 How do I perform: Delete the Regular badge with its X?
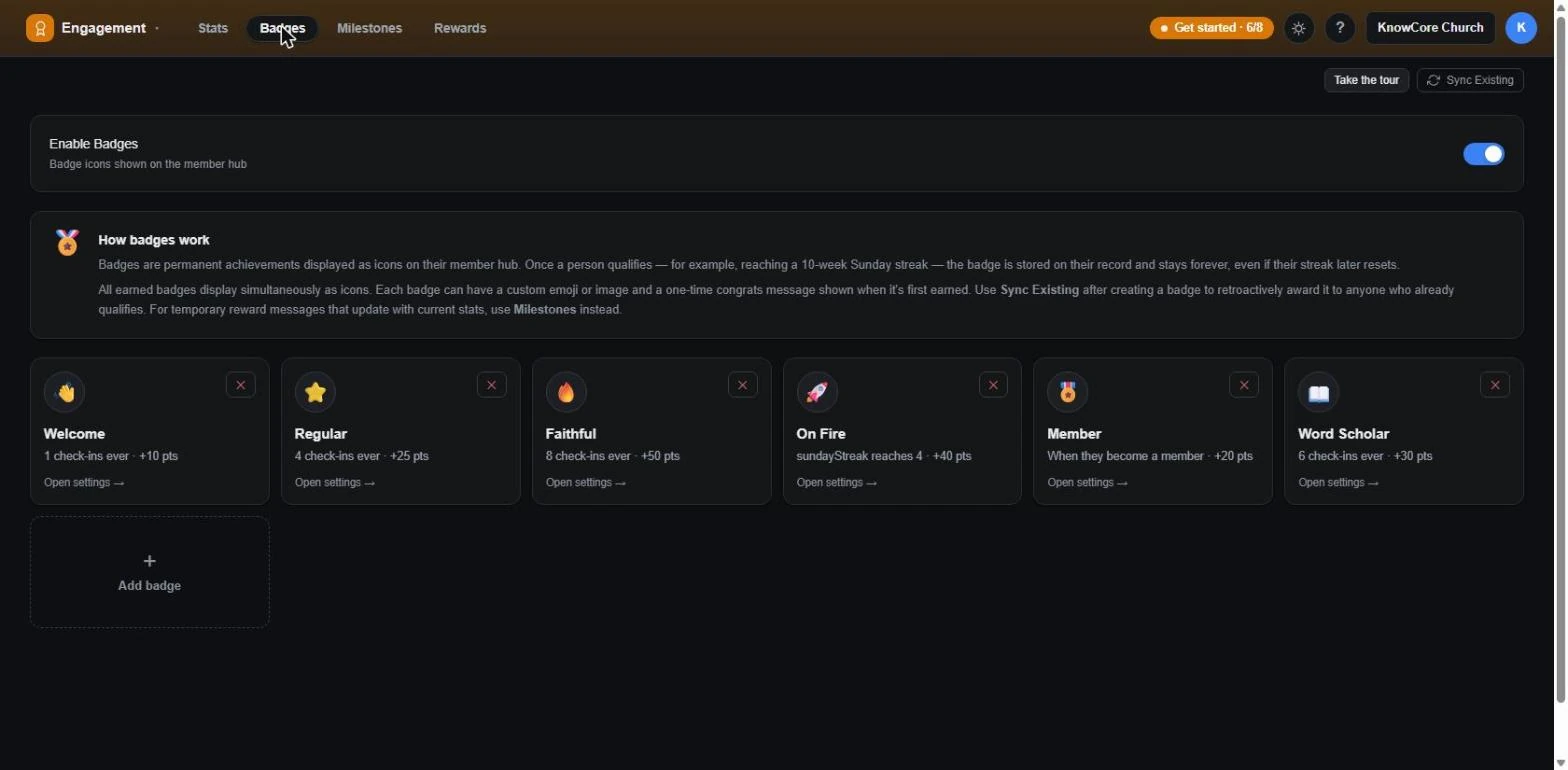(491, 385)
